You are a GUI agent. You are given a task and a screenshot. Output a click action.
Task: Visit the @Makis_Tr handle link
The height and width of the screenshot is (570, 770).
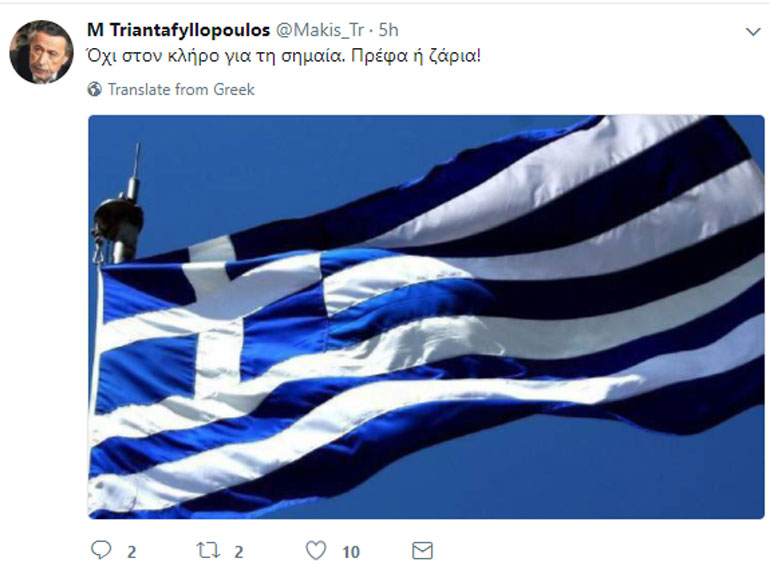coord(320,30)
